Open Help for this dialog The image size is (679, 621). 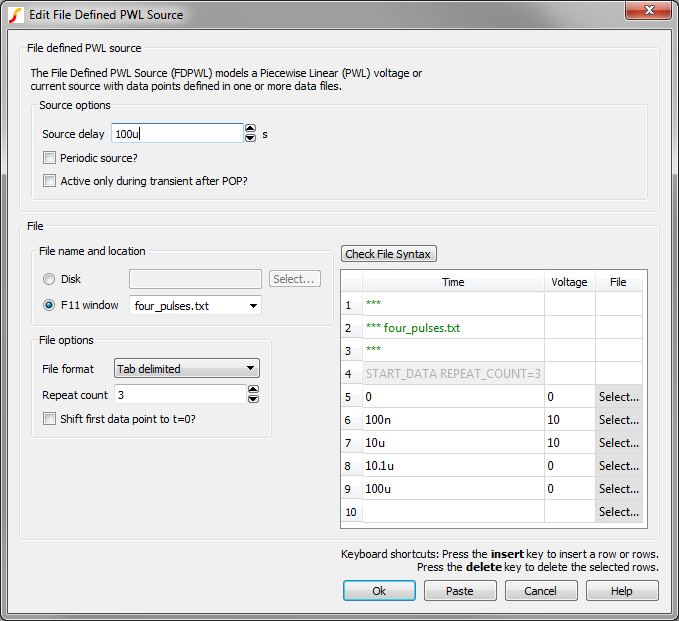click(x=621, y=591)
